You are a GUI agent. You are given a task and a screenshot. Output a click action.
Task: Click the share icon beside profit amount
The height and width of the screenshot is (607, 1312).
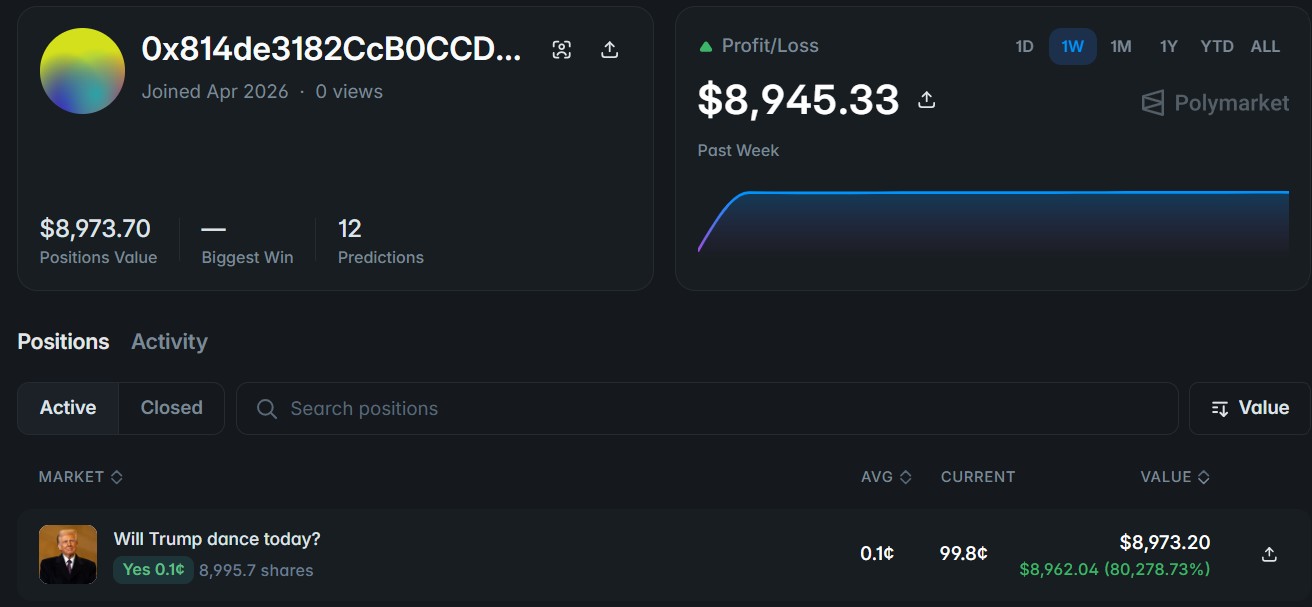pyautogui.click(x=927, y=100)
